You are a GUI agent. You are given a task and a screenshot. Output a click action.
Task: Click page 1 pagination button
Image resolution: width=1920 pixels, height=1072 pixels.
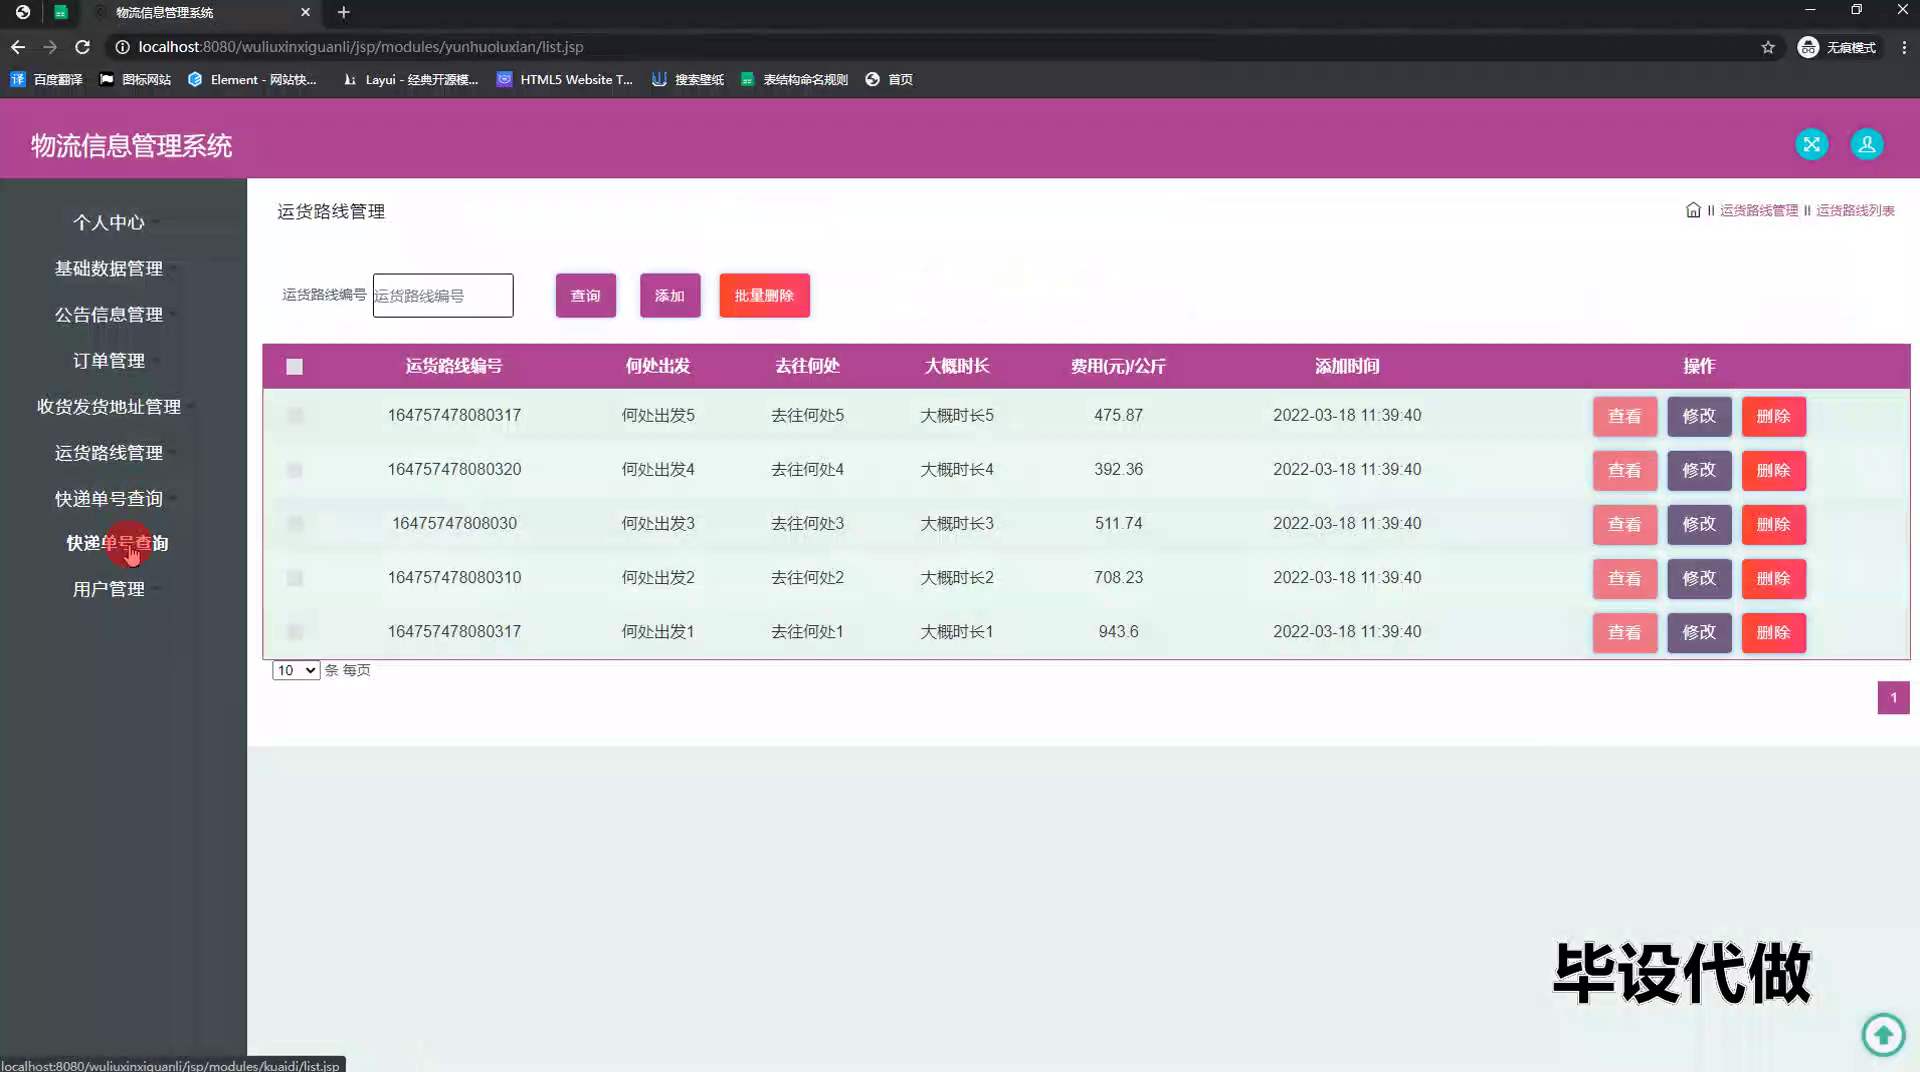point(1893,698)
